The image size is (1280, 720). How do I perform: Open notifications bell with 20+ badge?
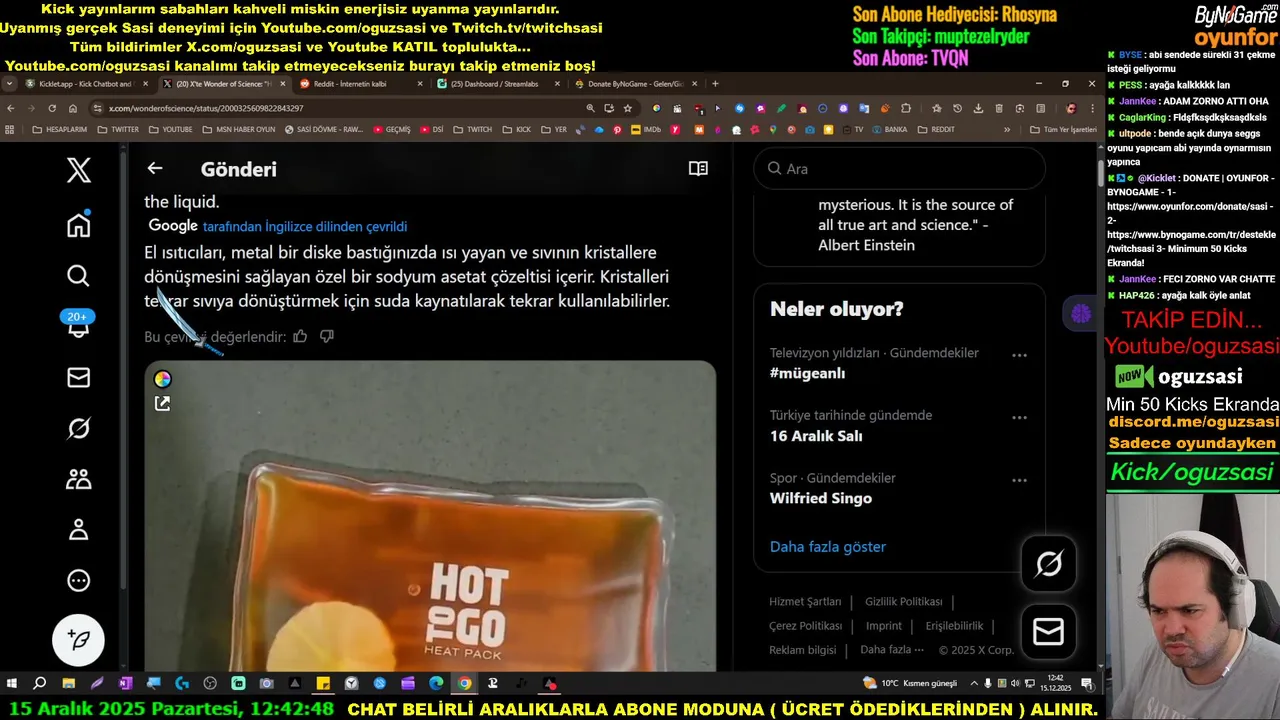click(x=78, y=323)
